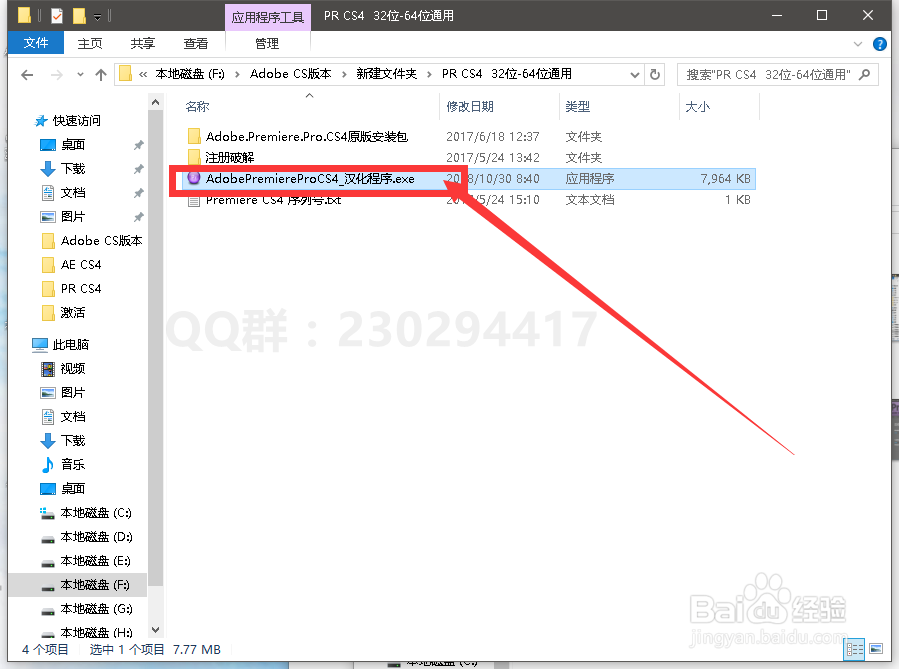Expand the address bar history dropdown
This screenshot has height=669, width=899.
[634, 75]
